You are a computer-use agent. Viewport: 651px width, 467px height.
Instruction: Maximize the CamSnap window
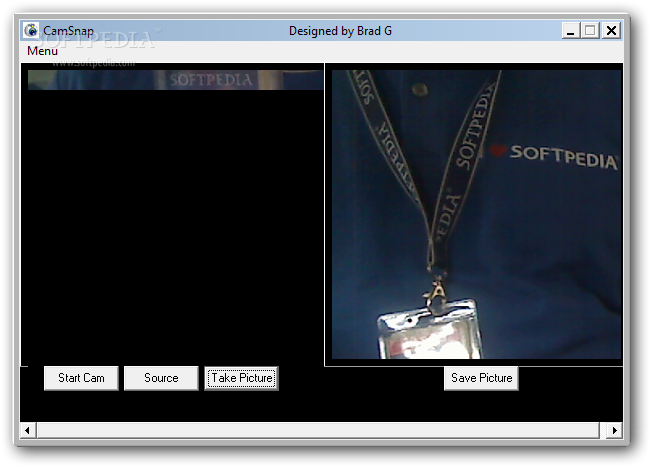tap(590, 31)
